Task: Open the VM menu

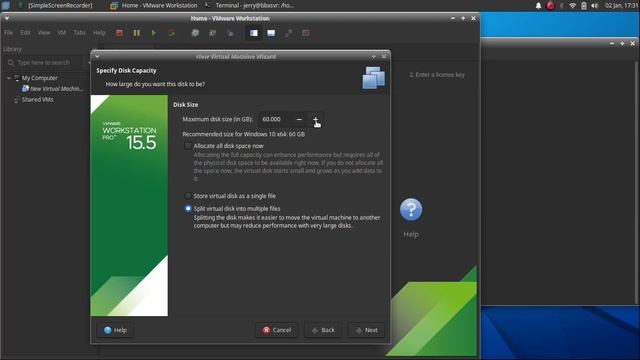Action: (62, 33)
